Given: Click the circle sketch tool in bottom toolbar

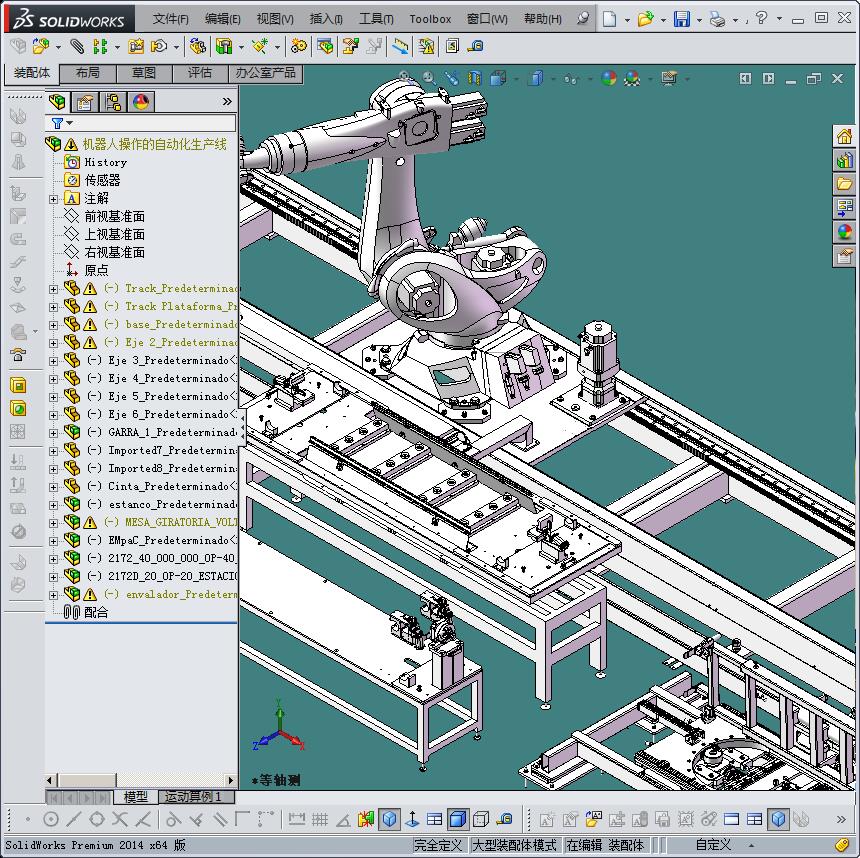Looking at the screenshot, I should pyautogui.click(x=51, y=820).
